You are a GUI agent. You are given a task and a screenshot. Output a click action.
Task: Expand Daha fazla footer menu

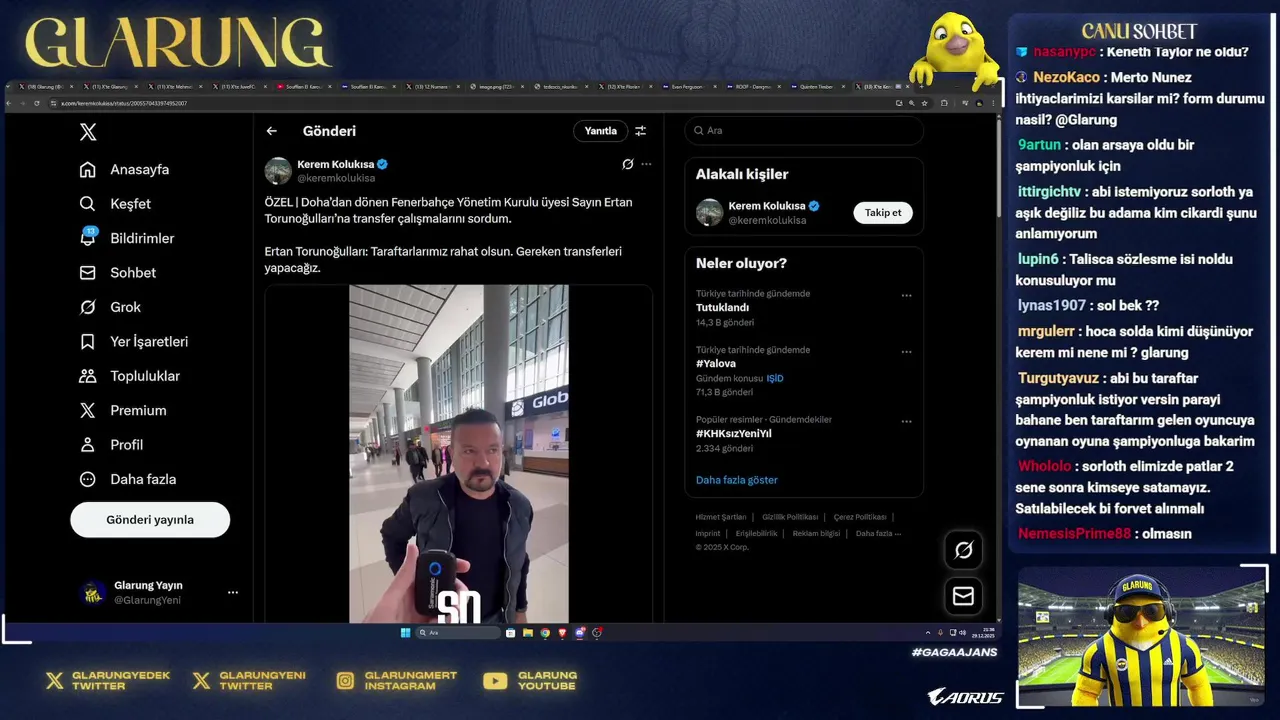point(878,533)
